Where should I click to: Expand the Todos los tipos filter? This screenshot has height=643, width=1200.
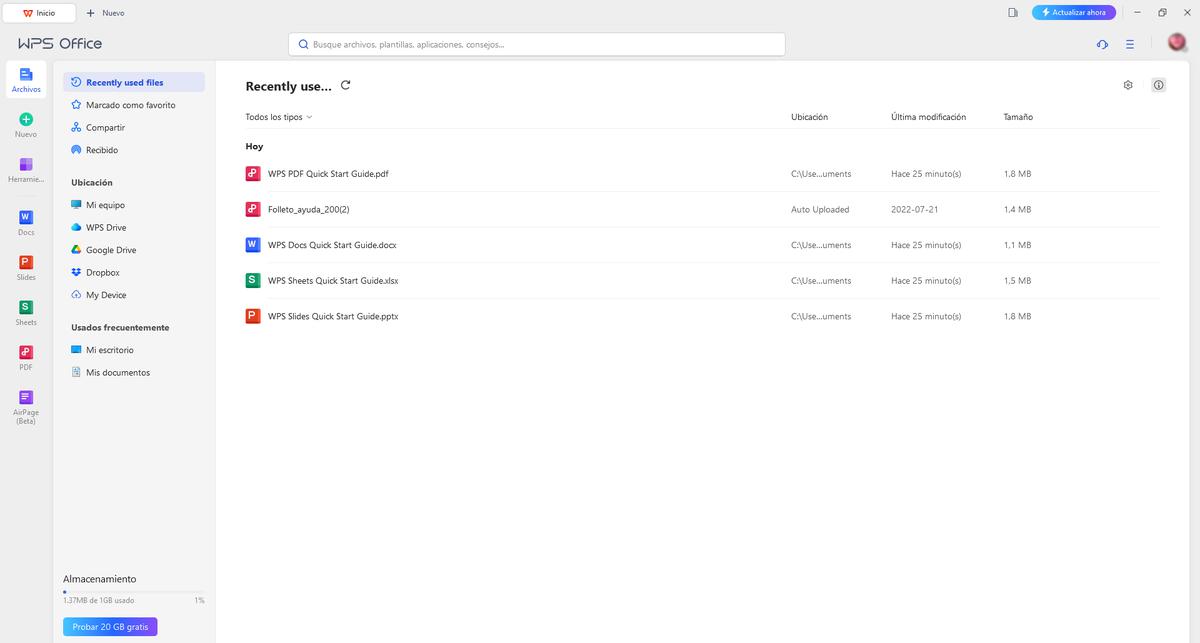tap(279, 117)
